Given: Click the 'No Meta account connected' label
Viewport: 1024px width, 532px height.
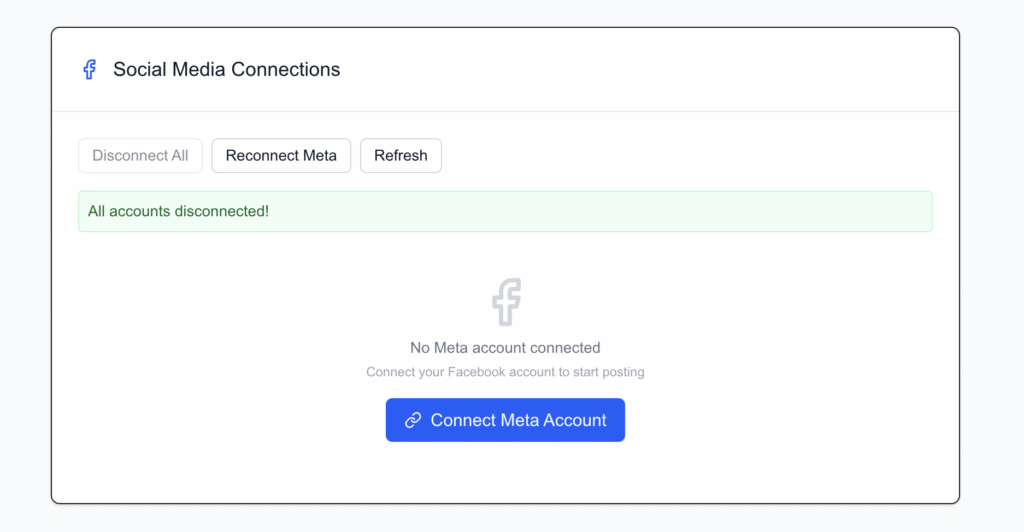Looking at the screenshot, I should coord(505,348).
